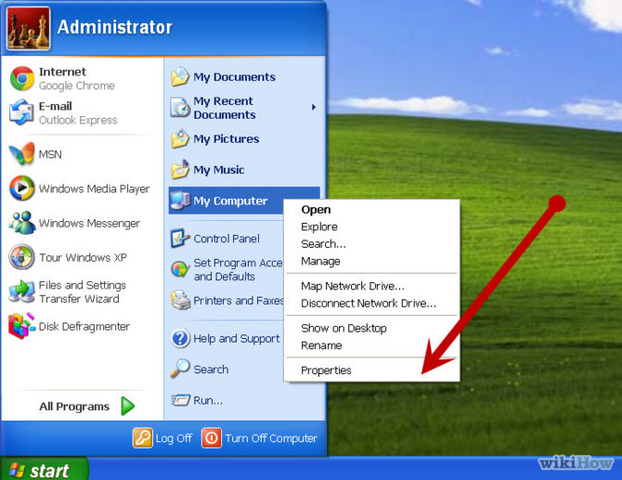Click the red Turn Off Computer icon
Viewport: 622px width, 480px height.
pos(211,438)
